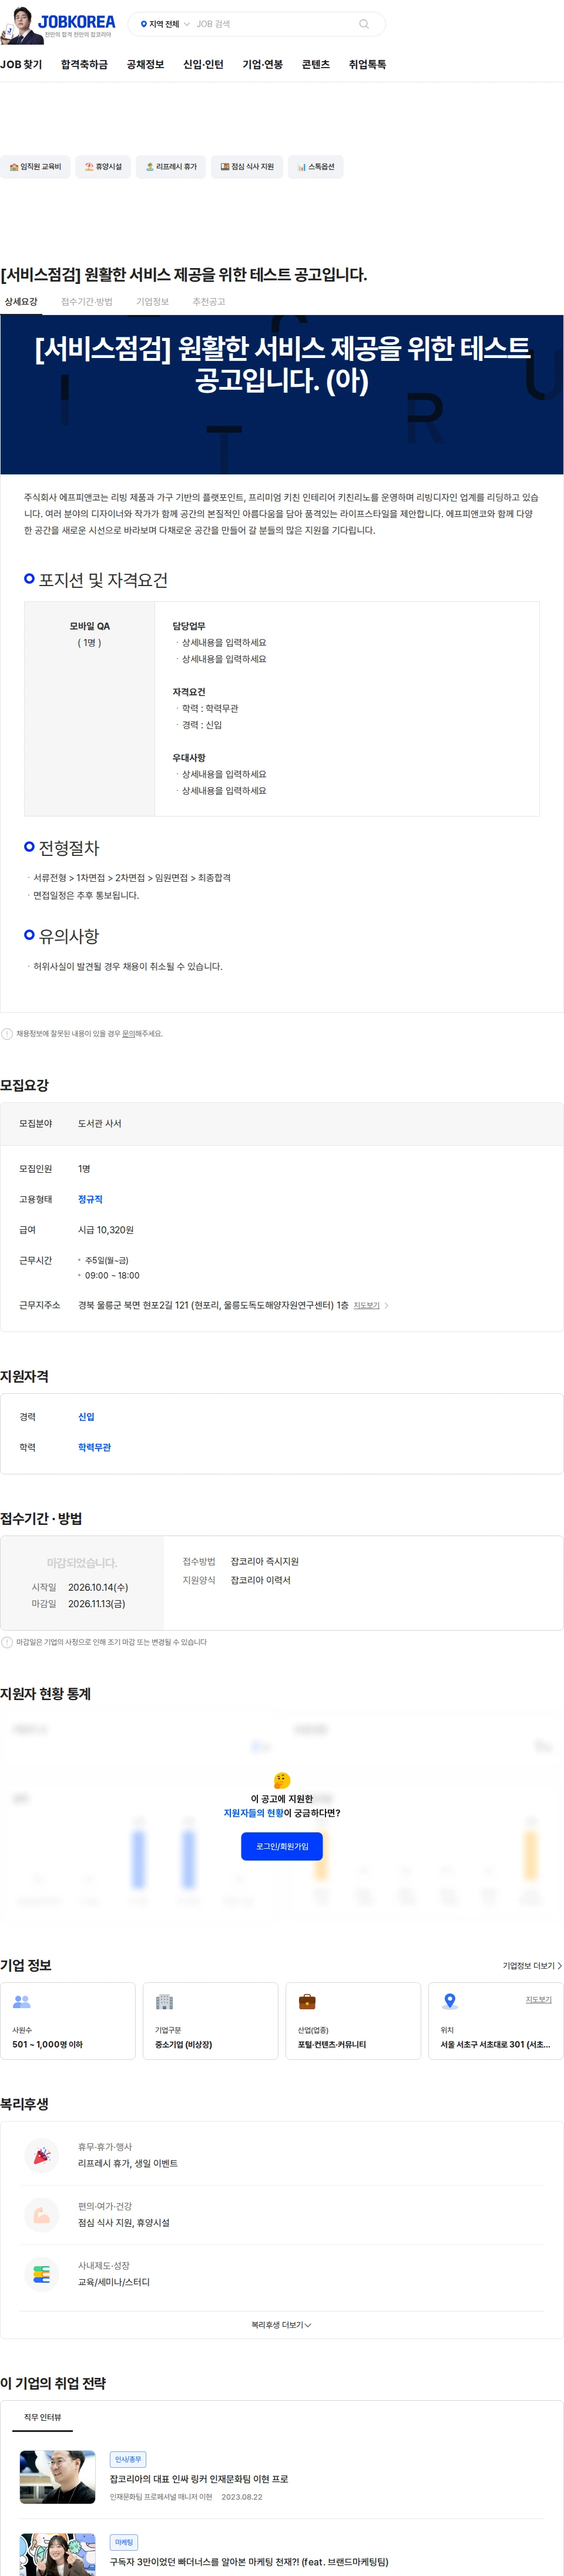Click the 로그인/회원가입 button
The height and width of the screenshot is (2576, 564).
(282, 1846)
